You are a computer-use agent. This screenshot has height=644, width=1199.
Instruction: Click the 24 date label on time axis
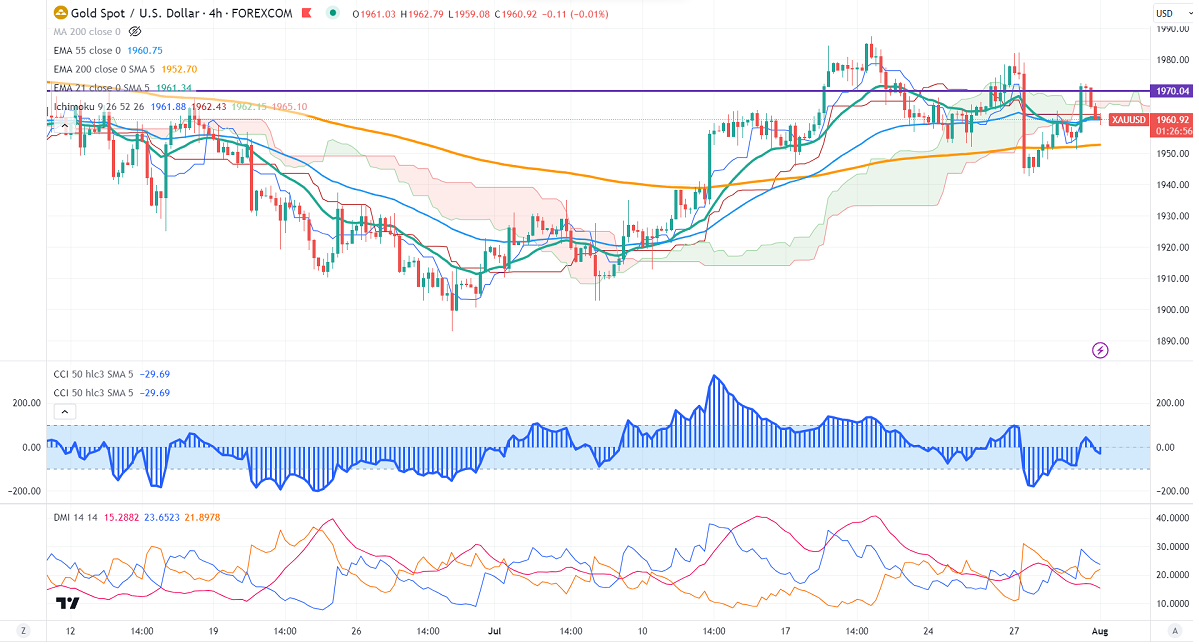928,631
